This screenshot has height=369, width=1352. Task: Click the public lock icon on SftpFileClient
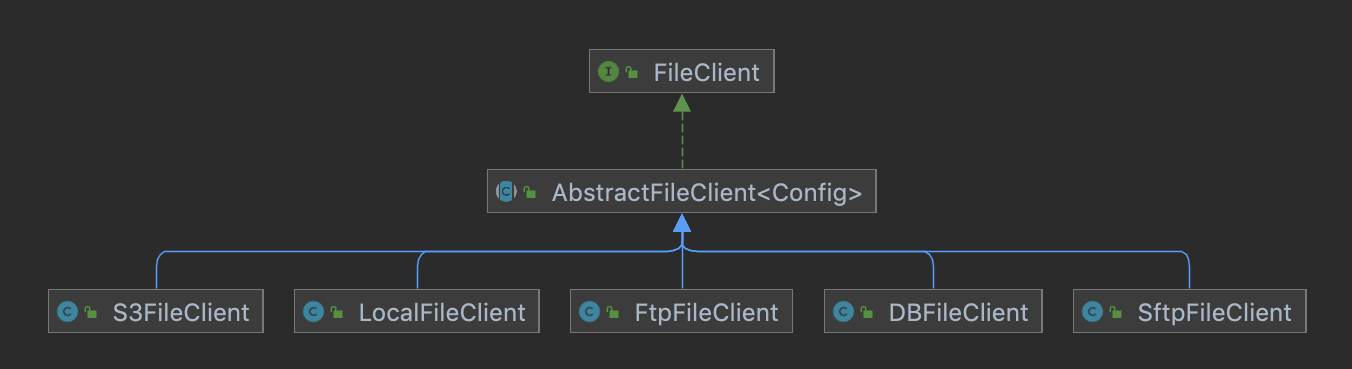click(1116, 313)
